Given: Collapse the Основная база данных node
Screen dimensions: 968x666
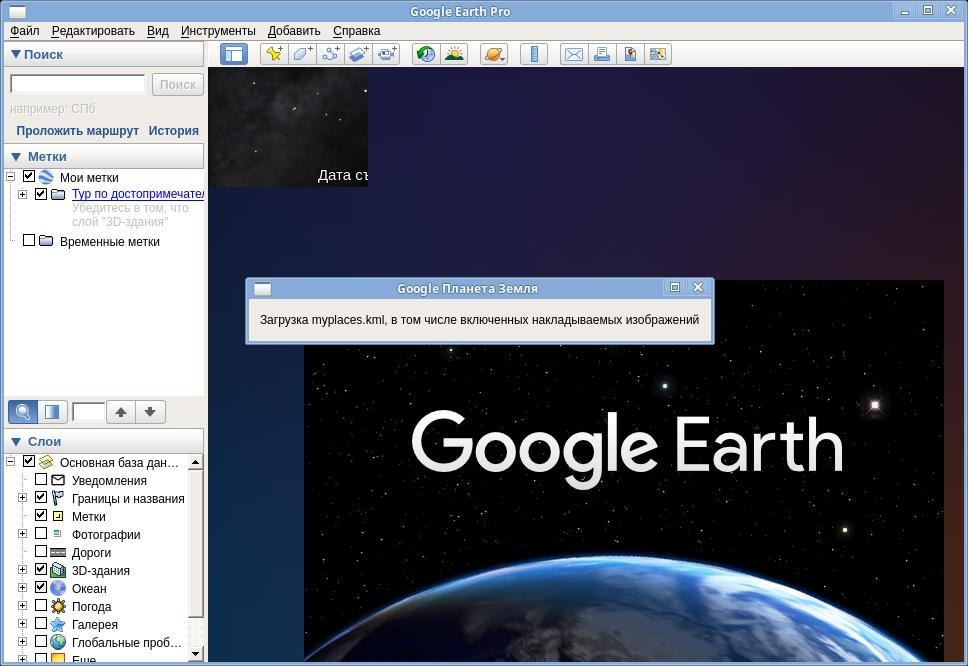Looking at the screenshot, I should (10, 461).
